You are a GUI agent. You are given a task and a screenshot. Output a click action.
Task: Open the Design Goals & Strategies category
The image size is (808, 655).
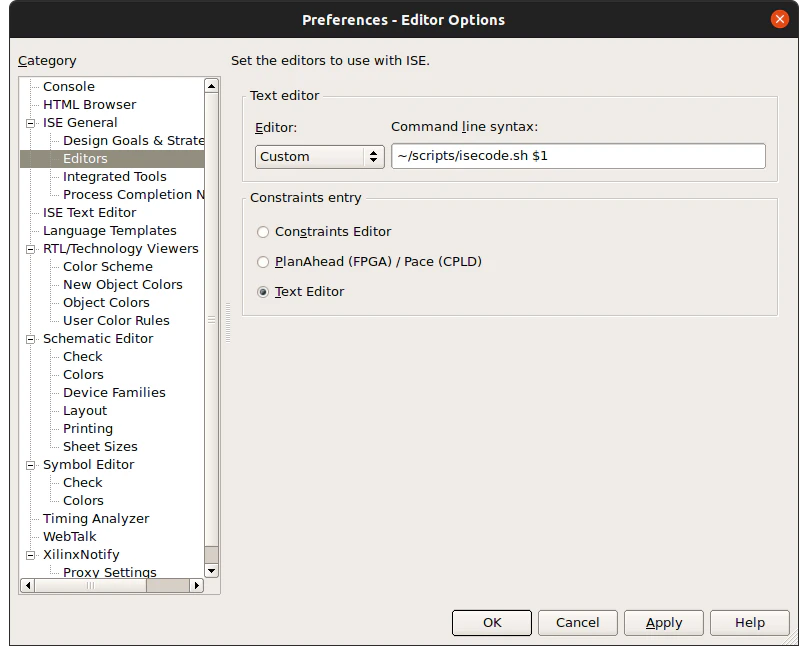133,141
